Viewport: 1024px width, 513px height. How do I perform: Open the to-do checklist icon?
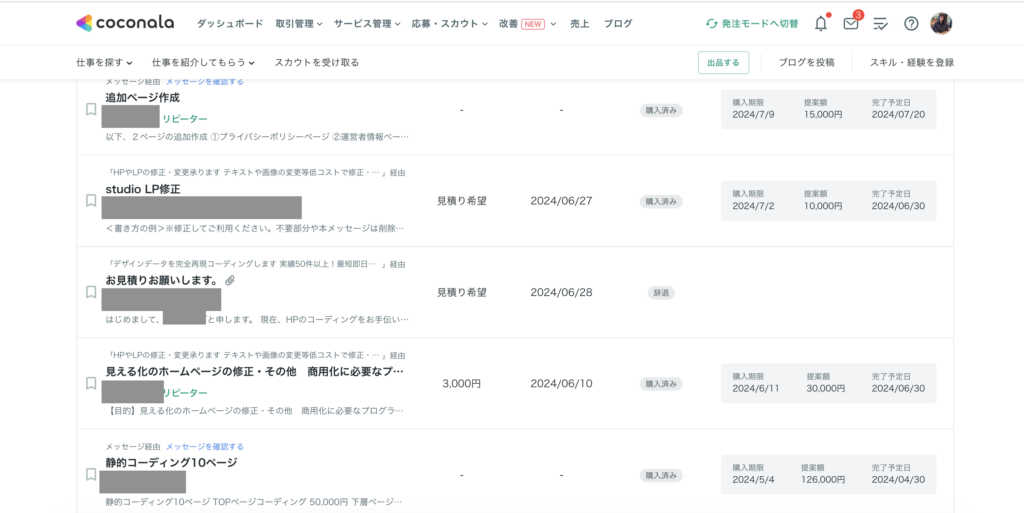[x=880, y=24]
